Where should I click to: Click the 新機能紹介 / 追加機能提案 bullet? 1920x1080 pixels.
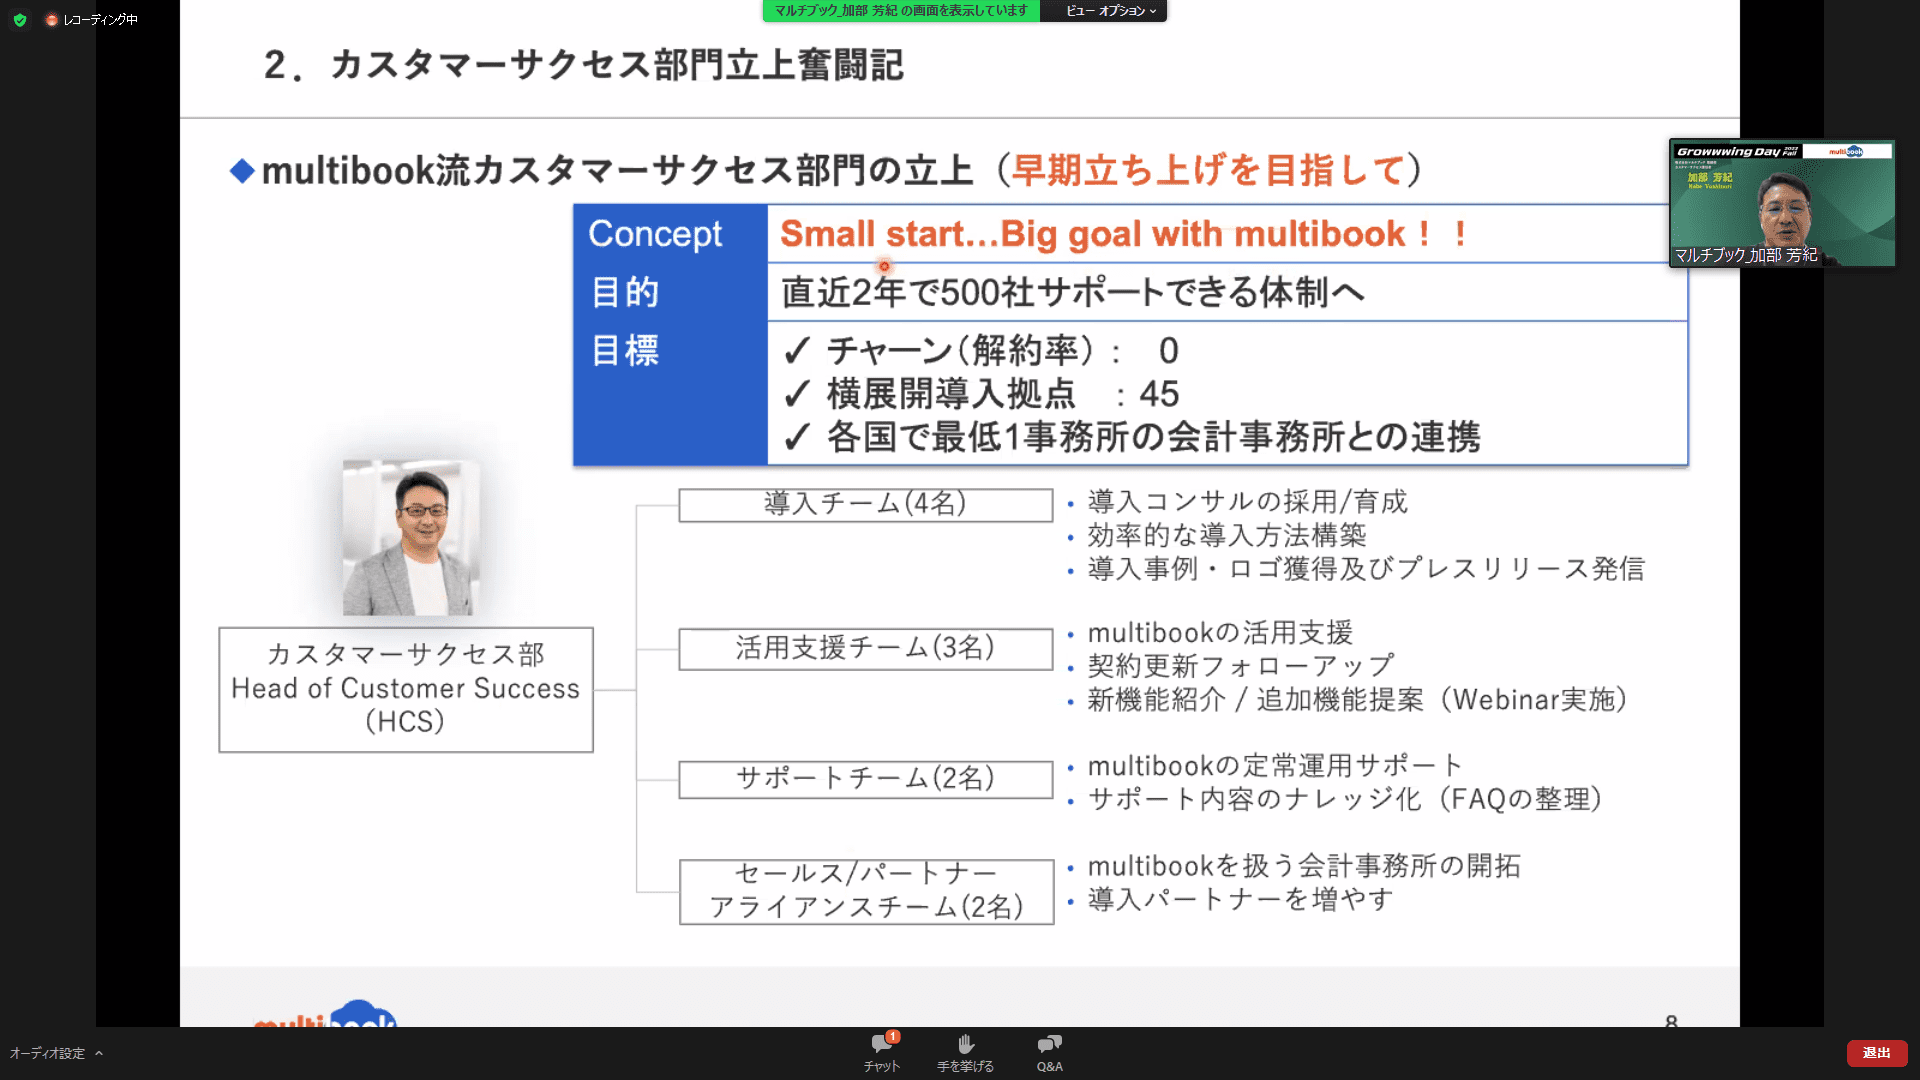pyautogui.click(x=1357, y=700)
